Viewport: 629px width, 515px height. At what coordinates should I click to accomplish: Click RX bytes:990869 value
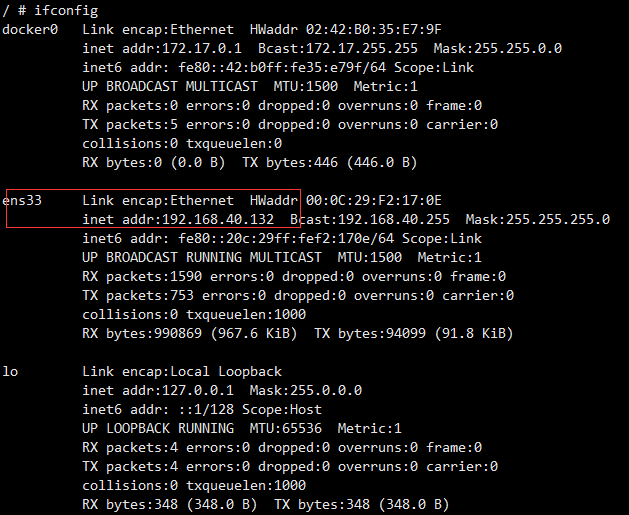point(142,334)
